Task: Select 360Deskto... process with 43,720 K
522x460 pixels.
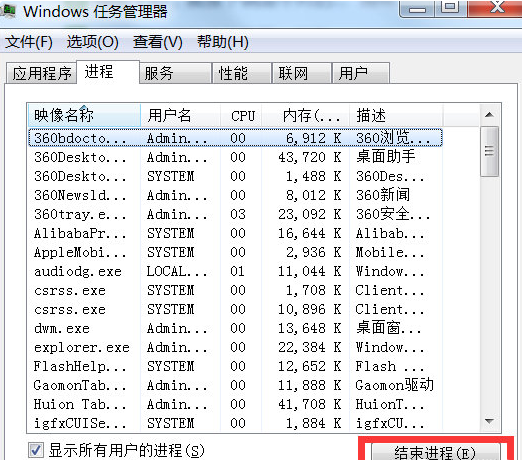Action: coord(235,157)
